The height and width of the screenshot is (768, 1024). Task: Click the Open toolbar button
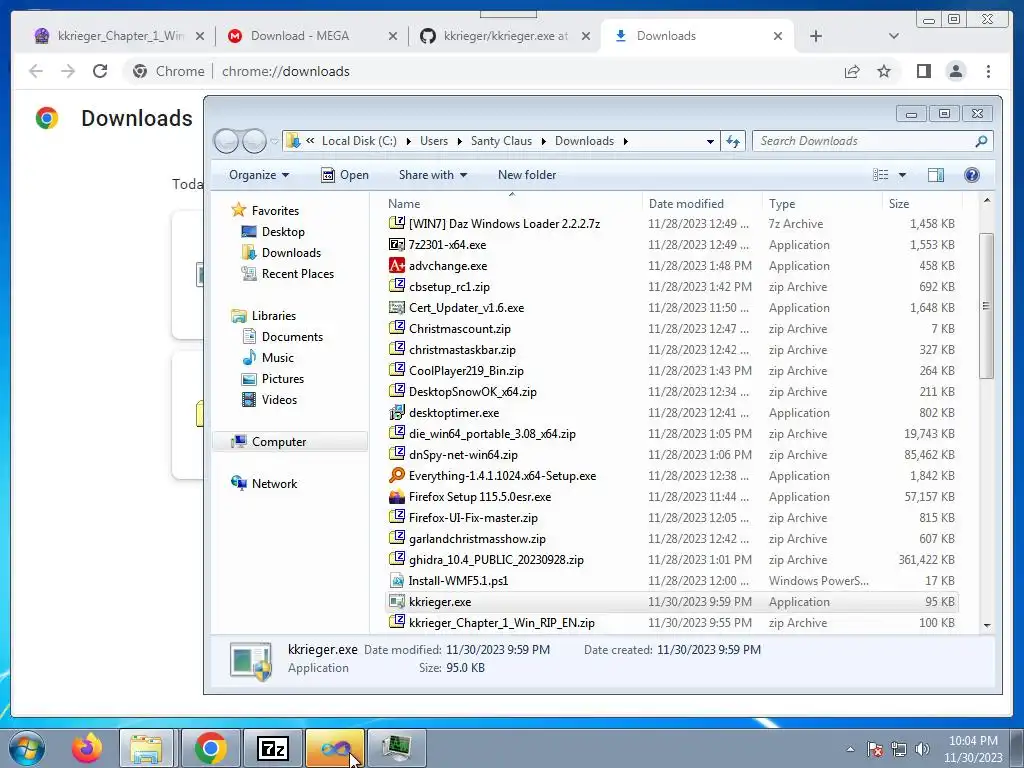345,175
